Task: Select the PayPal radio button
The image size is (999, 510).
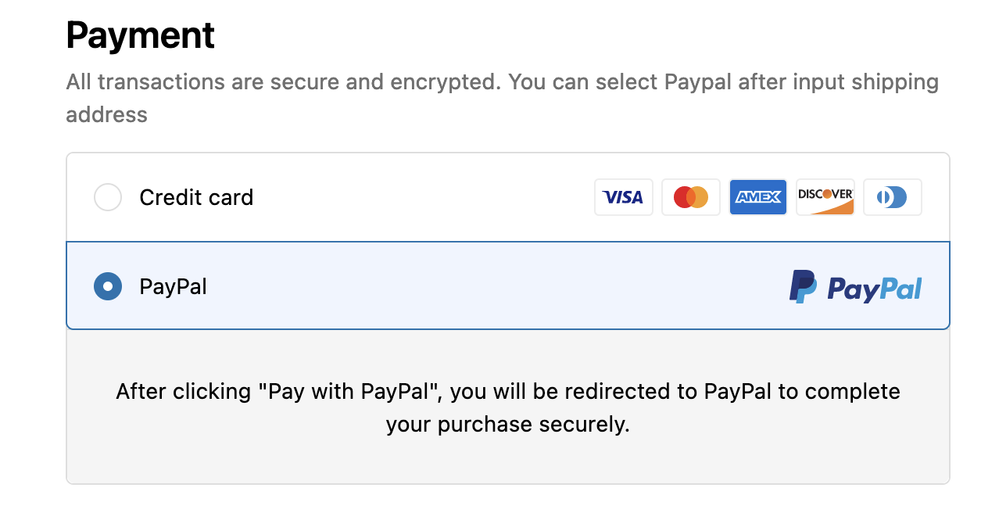Action: pos(108,287)
